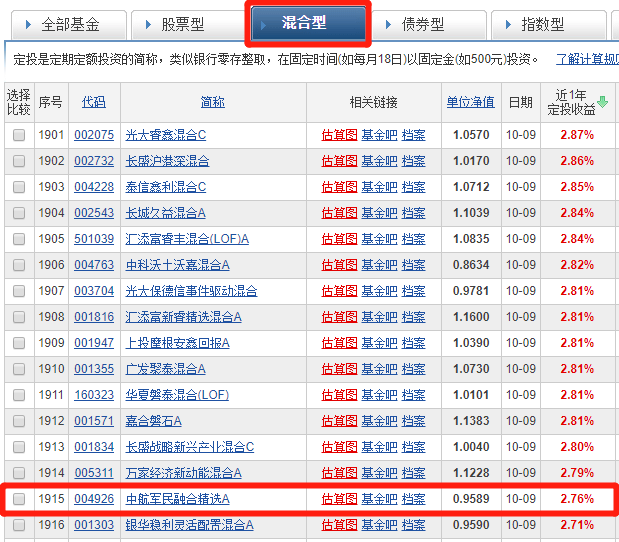Open the 长盛战略新兴产业混合C link
This screenshot has width=619, height=542.
click(x=189, y=447)
